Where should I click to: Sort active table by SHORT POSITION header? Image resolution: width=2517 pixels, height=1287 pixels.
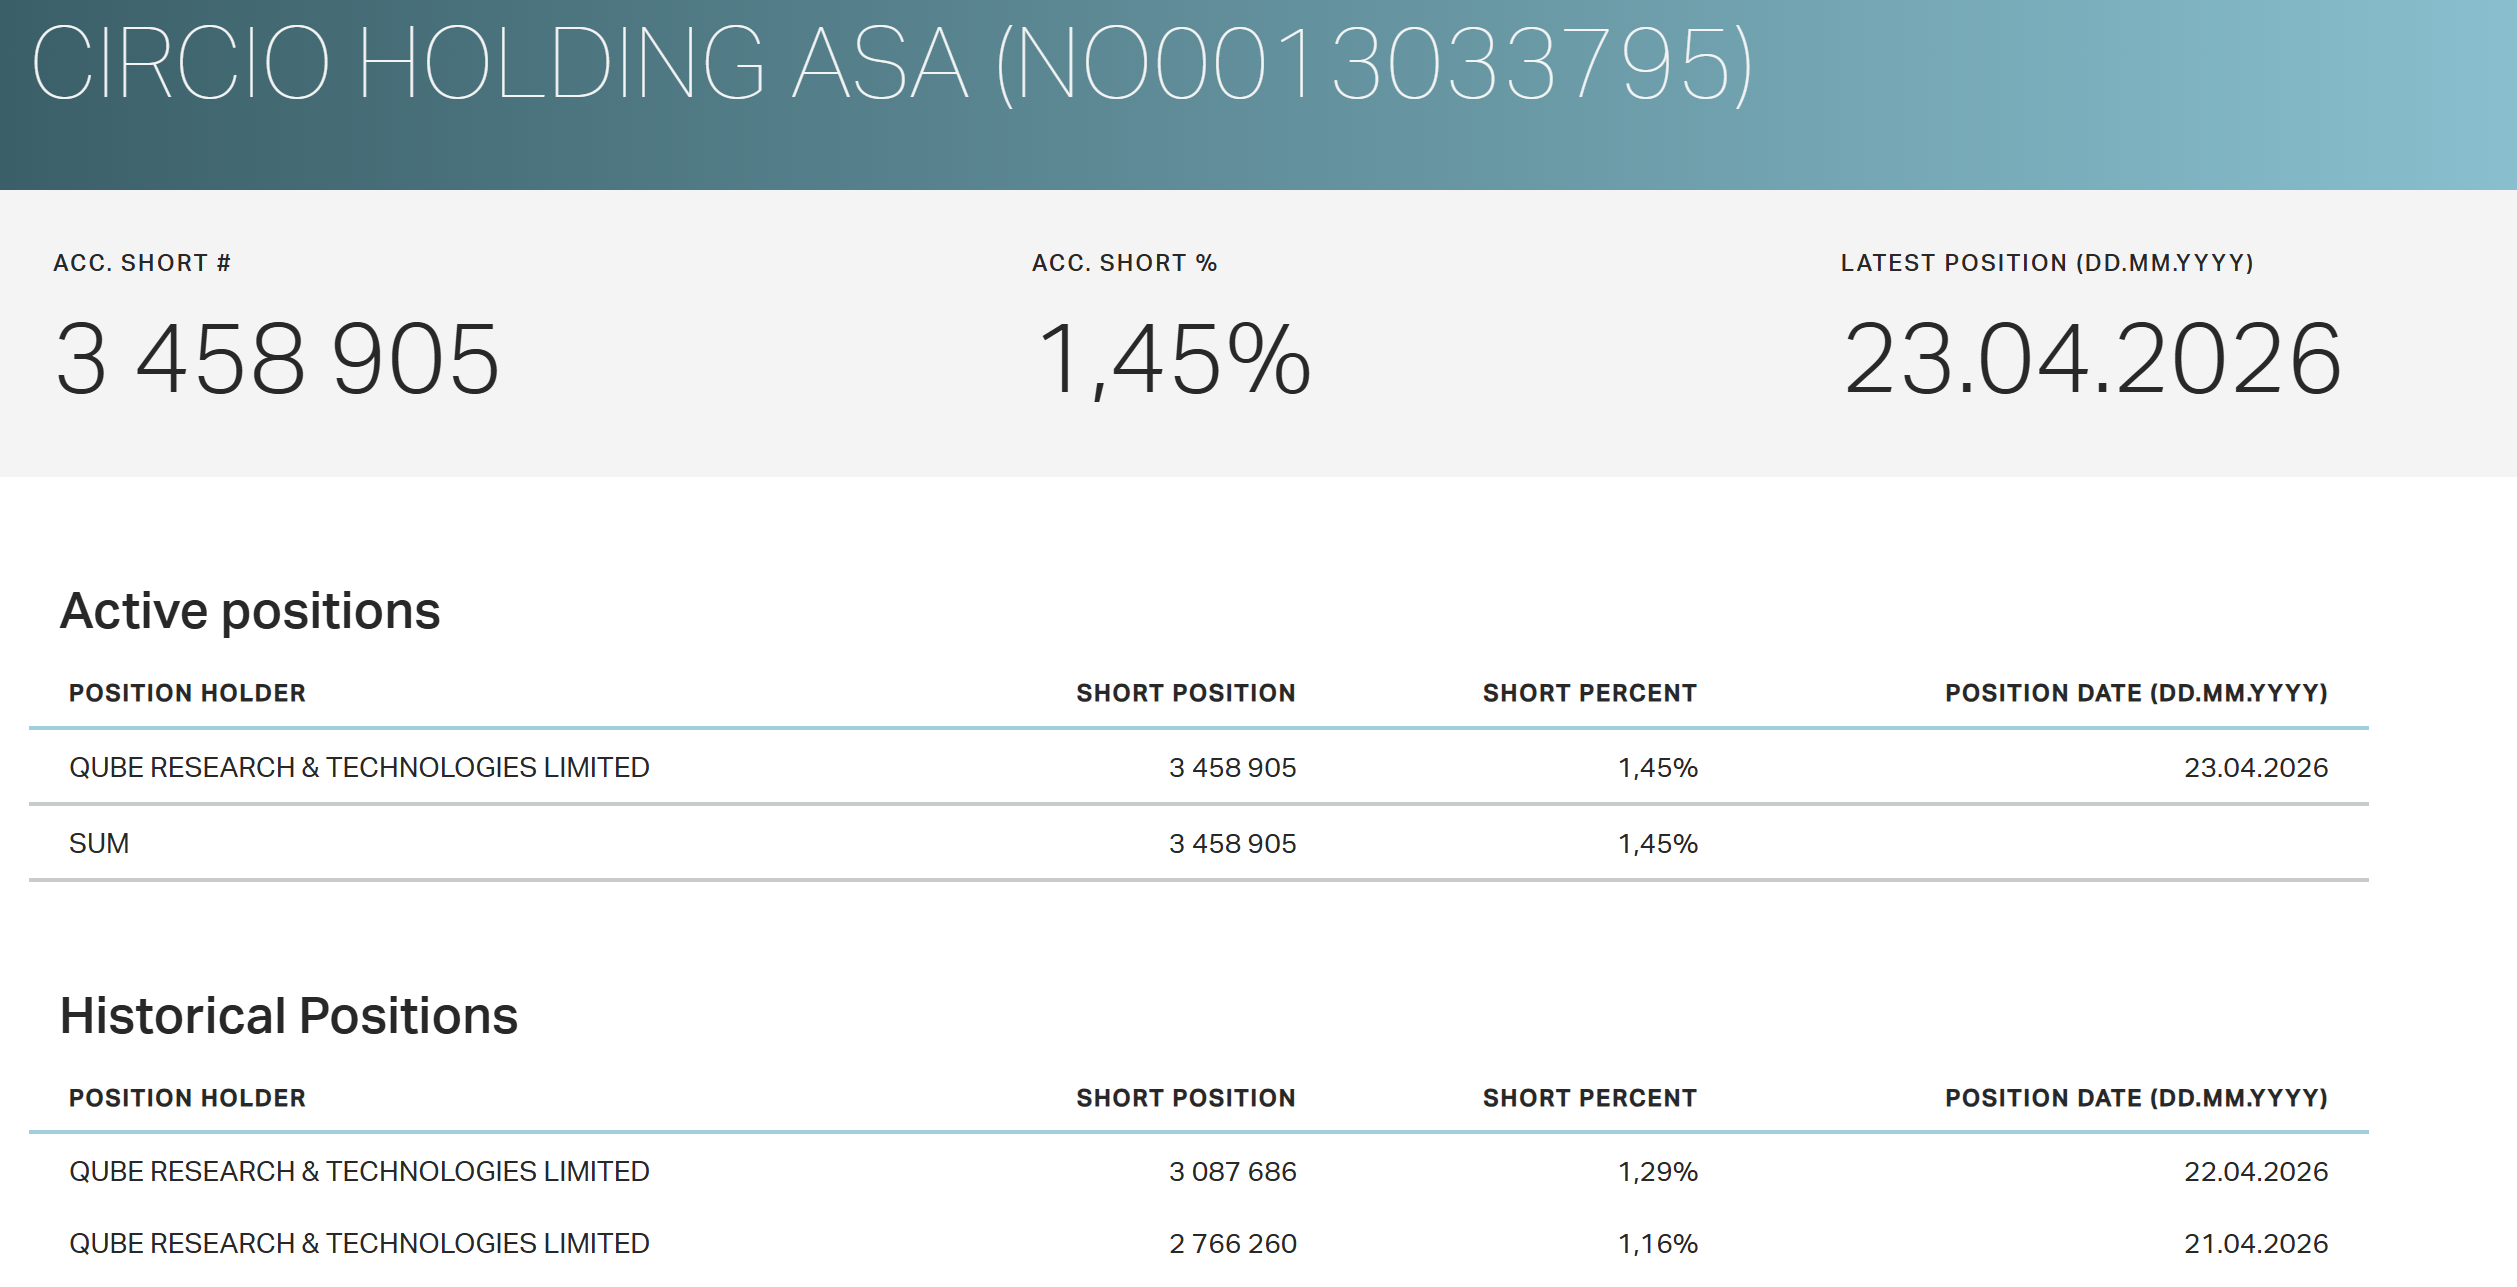click(1185, 693)
